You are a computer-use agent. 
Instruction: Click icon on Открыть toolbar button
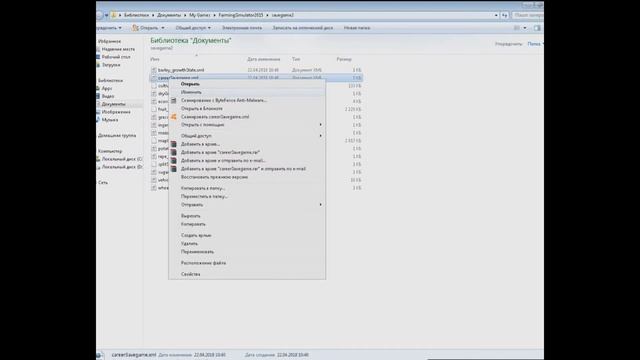tap(135, 28)
